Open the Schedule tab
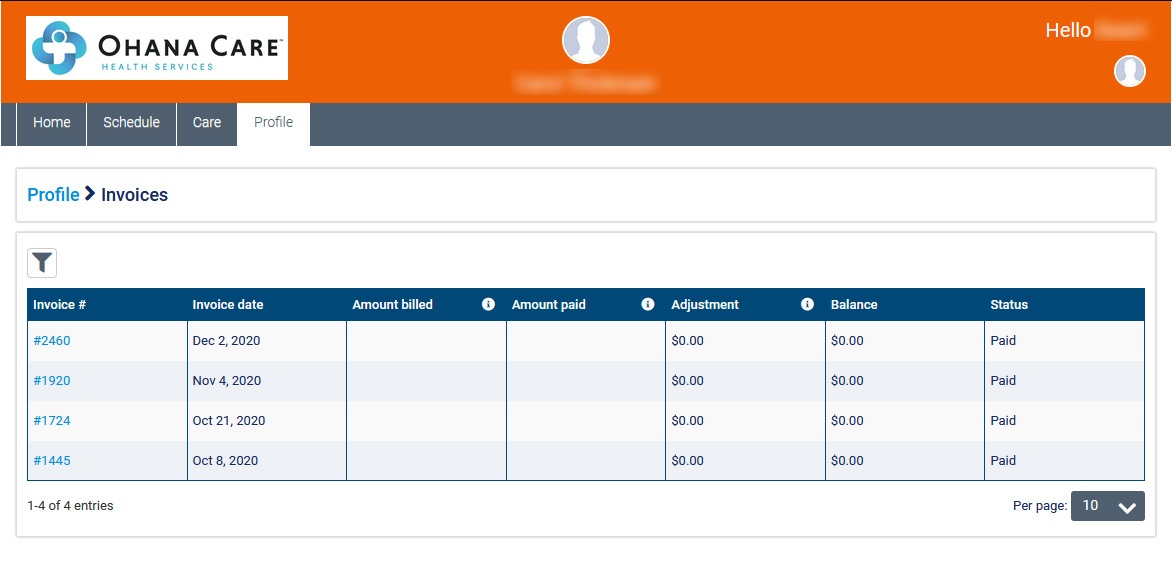This screenshot has height=571, width=1172. [132, 123]
